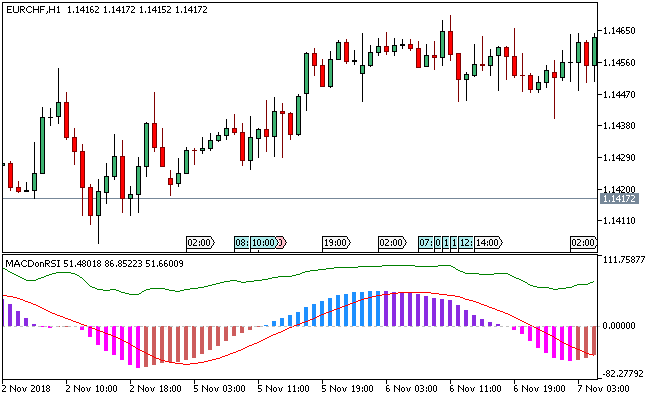
Task: Select the 14:00 event marker flag
Action: 488,242
